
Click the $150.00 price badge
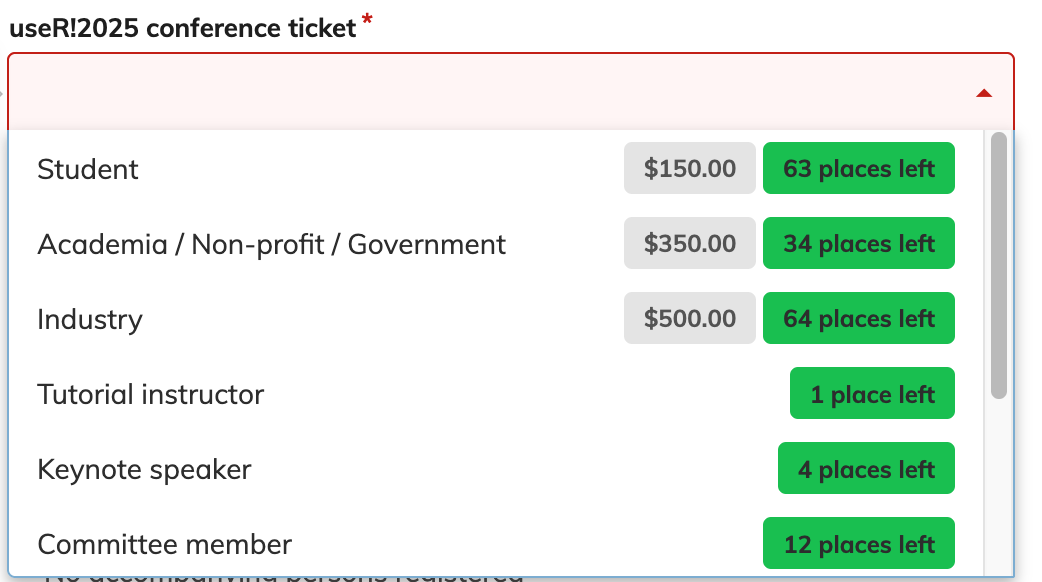(x=689, y=168)
